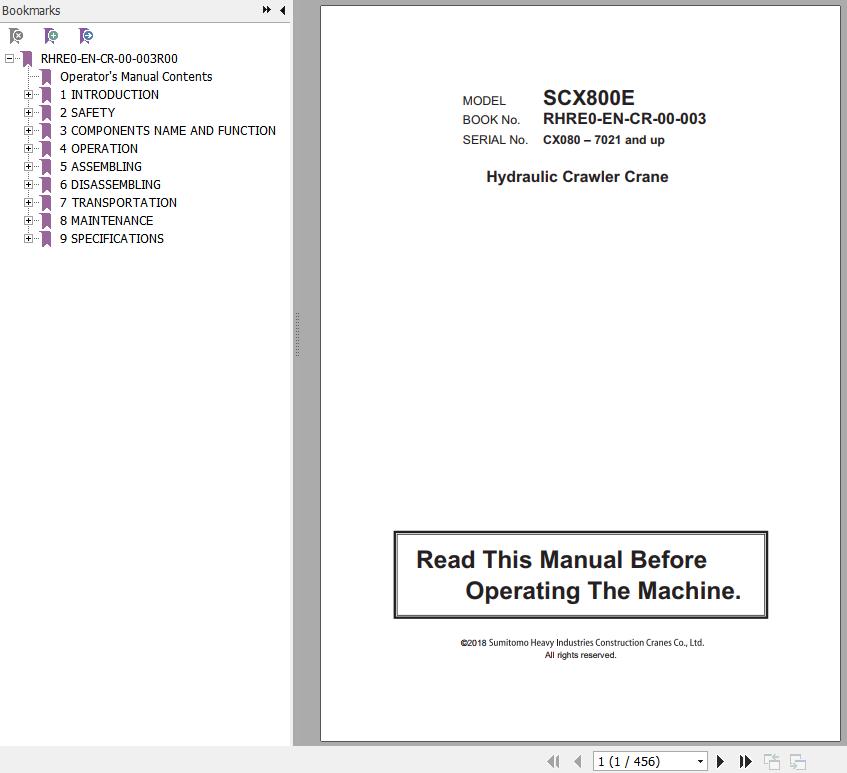Expand the 1 INTRODUCTION bookmark
This screenshot has width=847, height=773.
pyautogui.click(x=29, y=95)
